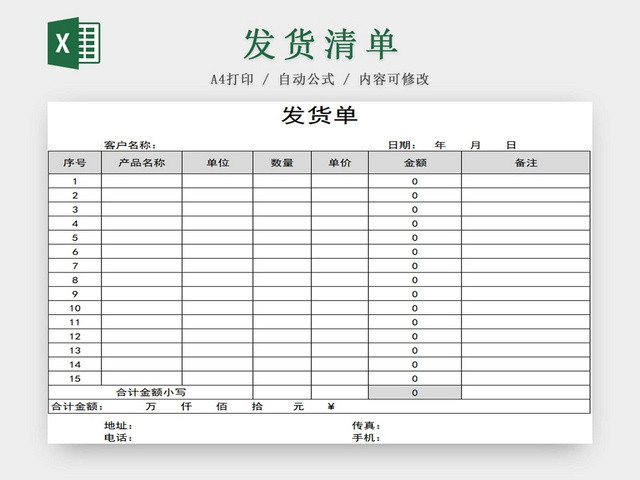This screenshot has height=480, width=640.
Task: Click the 合计金额： label
Action: 77,407
